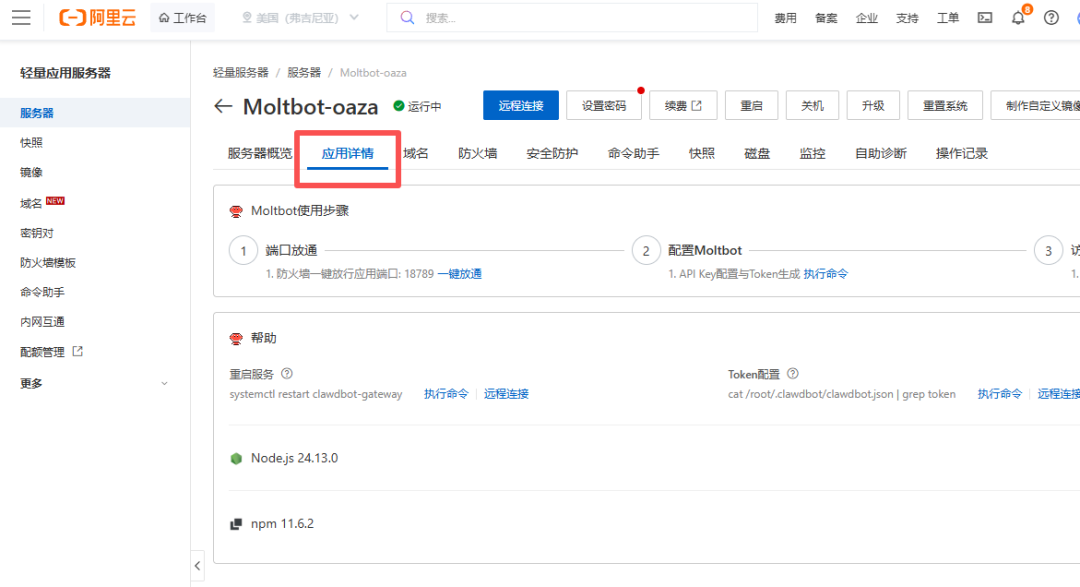Viewport: 1080px width, 587px height.
Task: Focus the top search field
Action: (572, 18)
